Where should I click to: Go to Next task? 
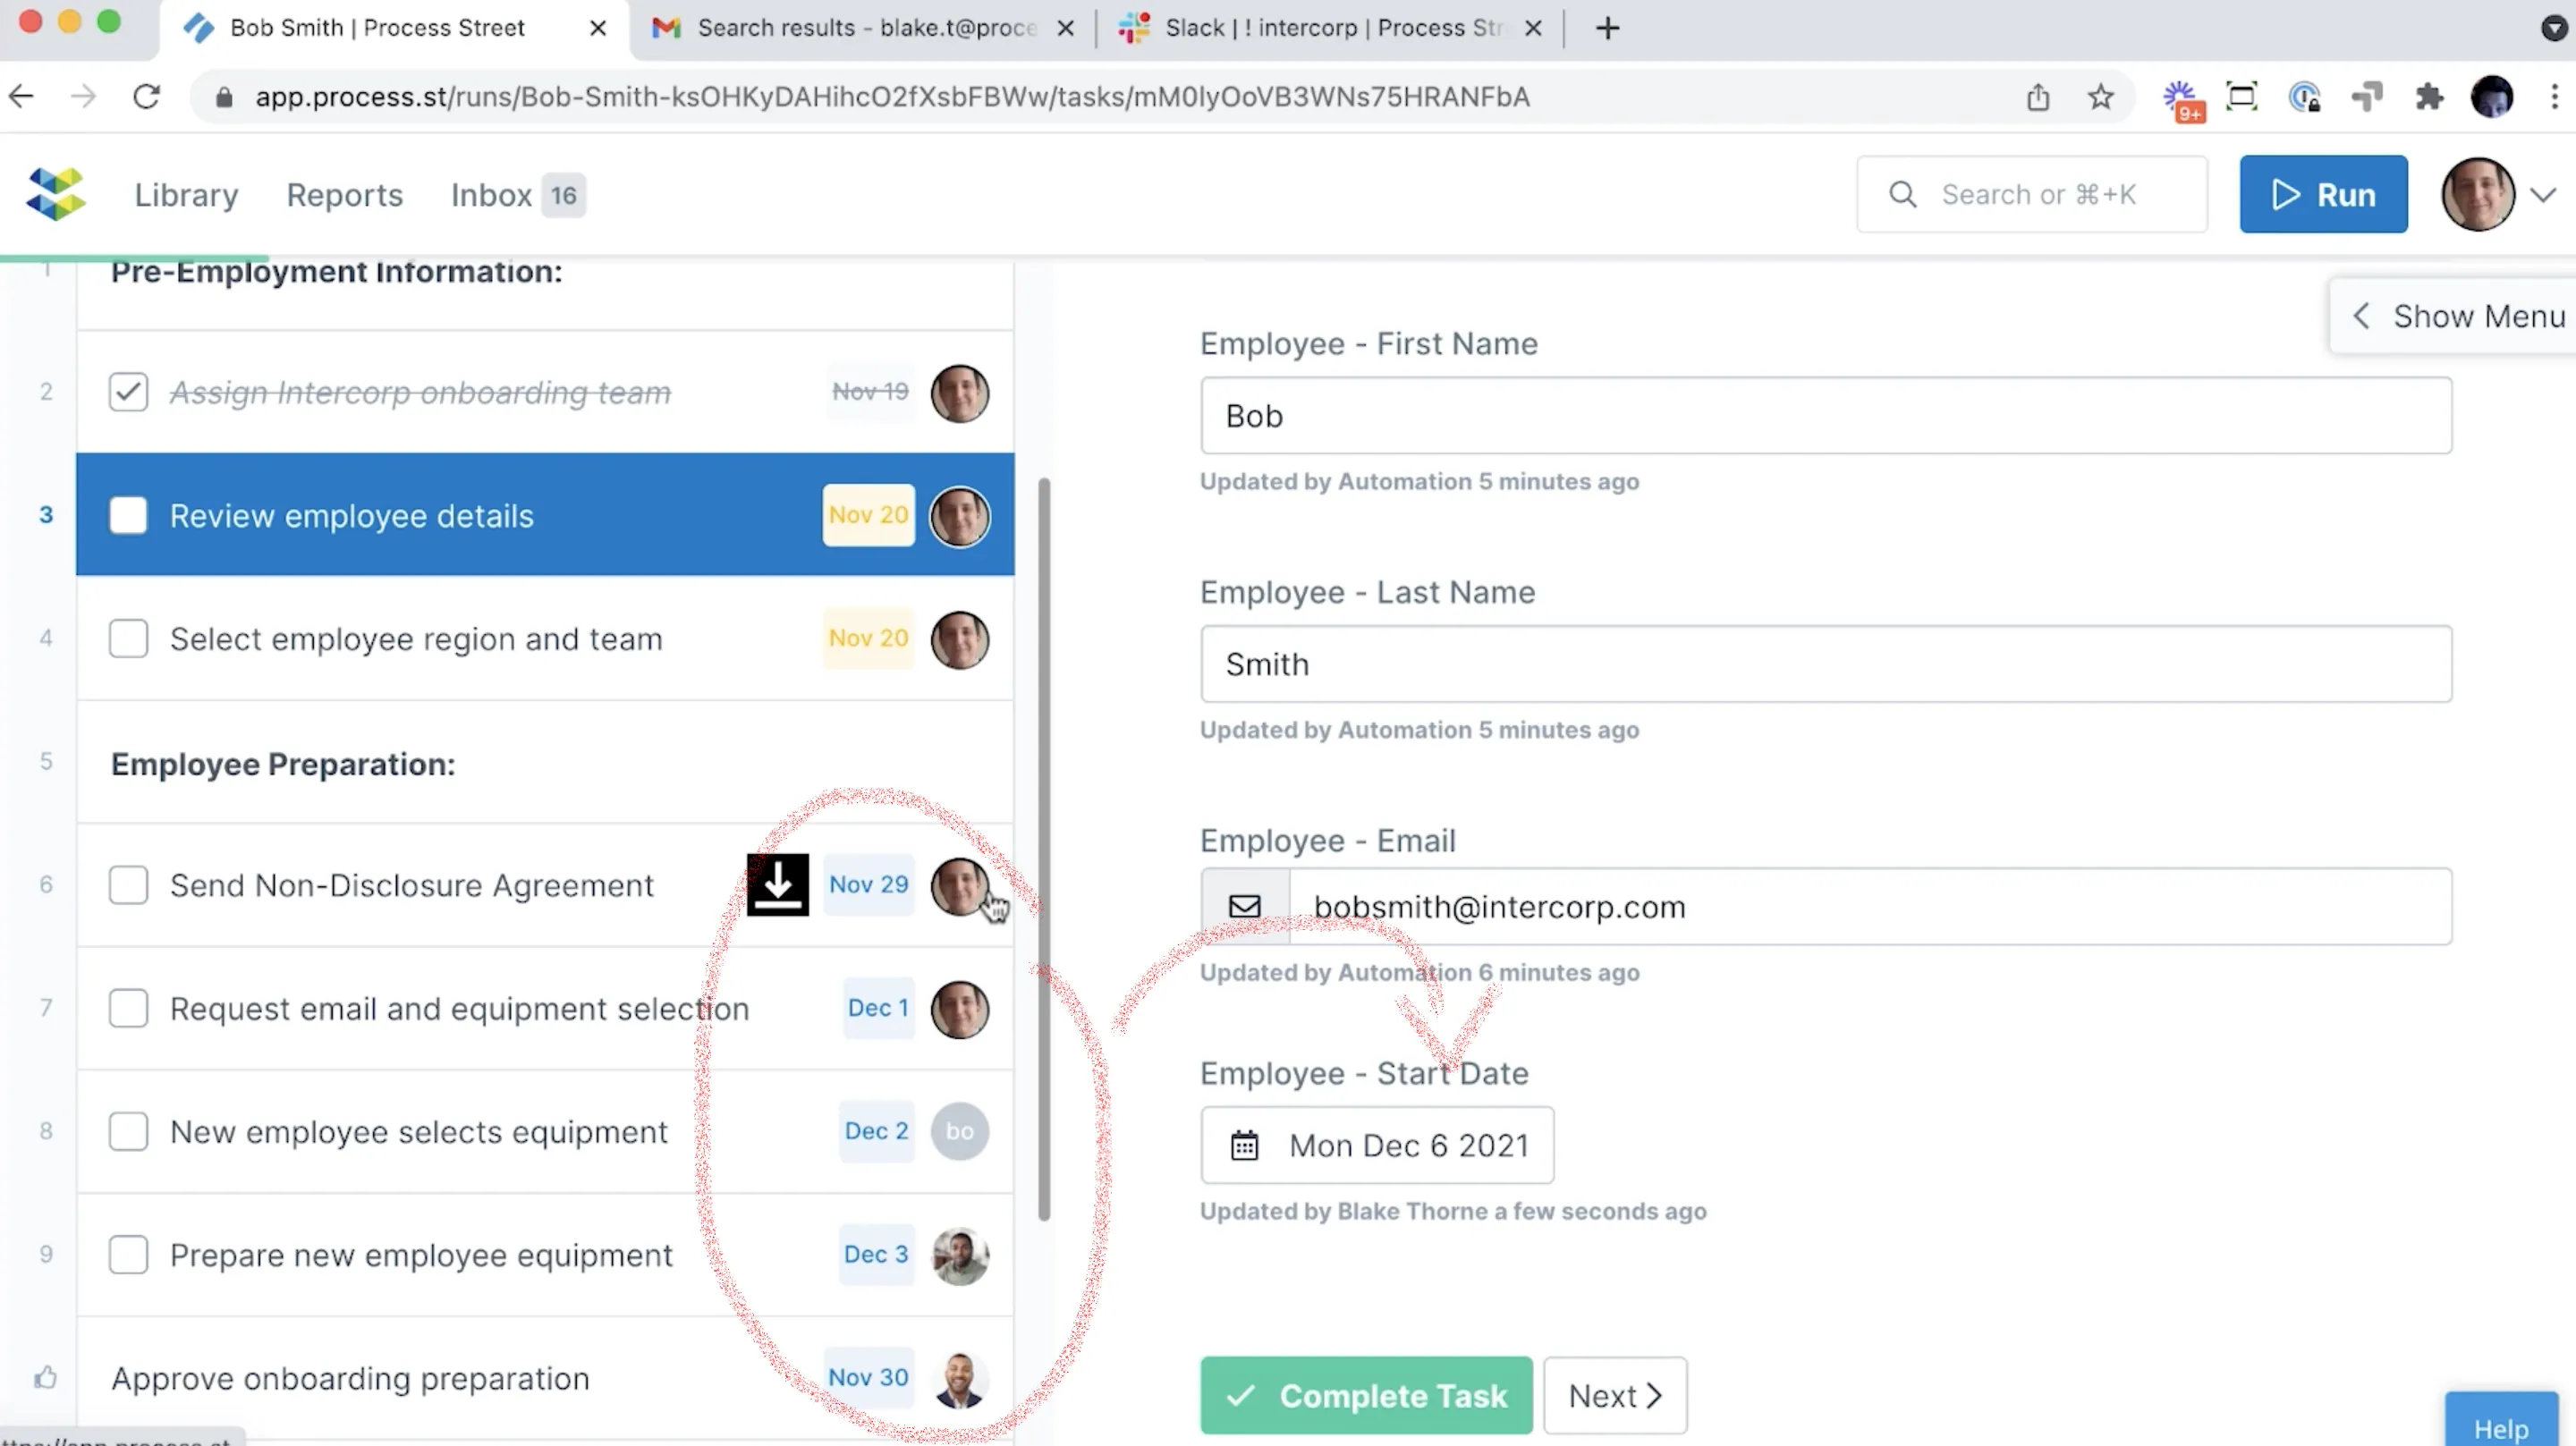[1615, 1395]
